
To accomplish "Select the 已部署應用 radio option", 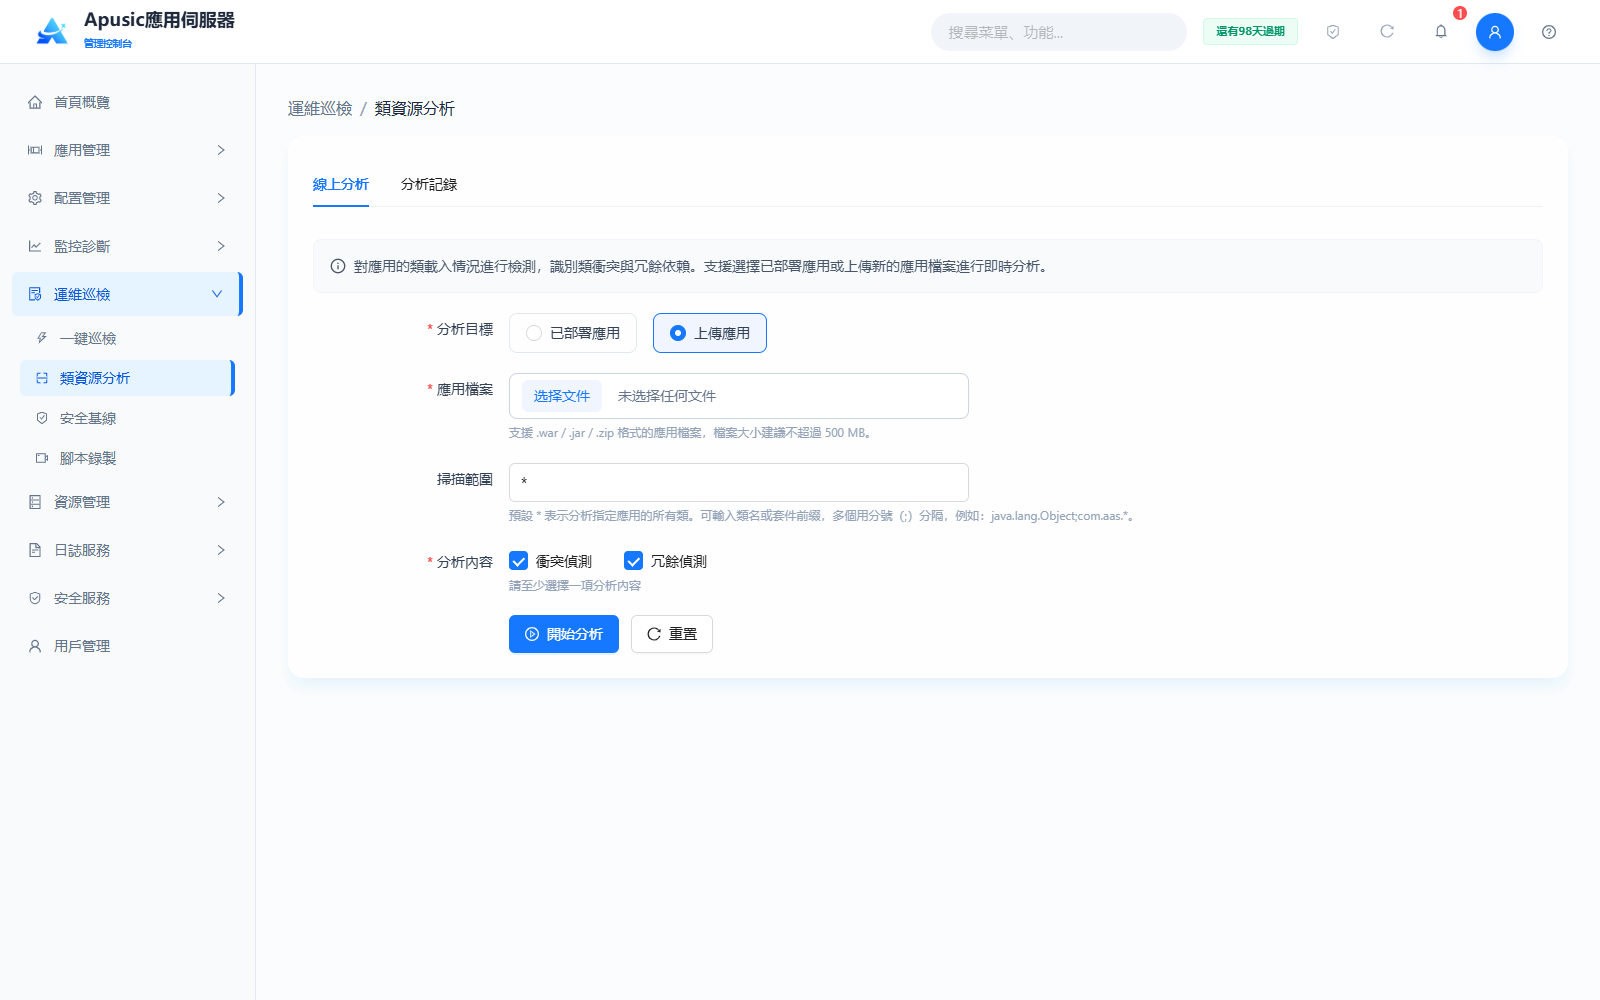I will pos(573,333).
